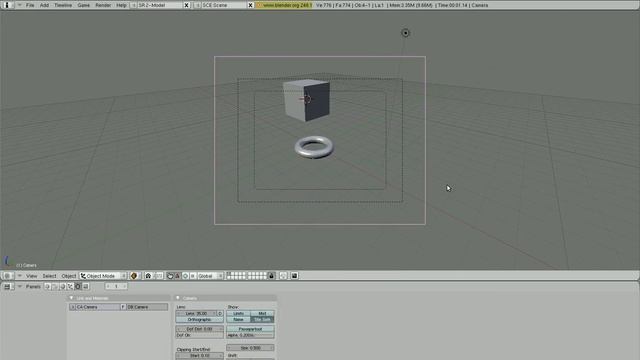Click the SR:2-Model screen name field
This screenshot has width=640, height=360.
tap(160, 5)
